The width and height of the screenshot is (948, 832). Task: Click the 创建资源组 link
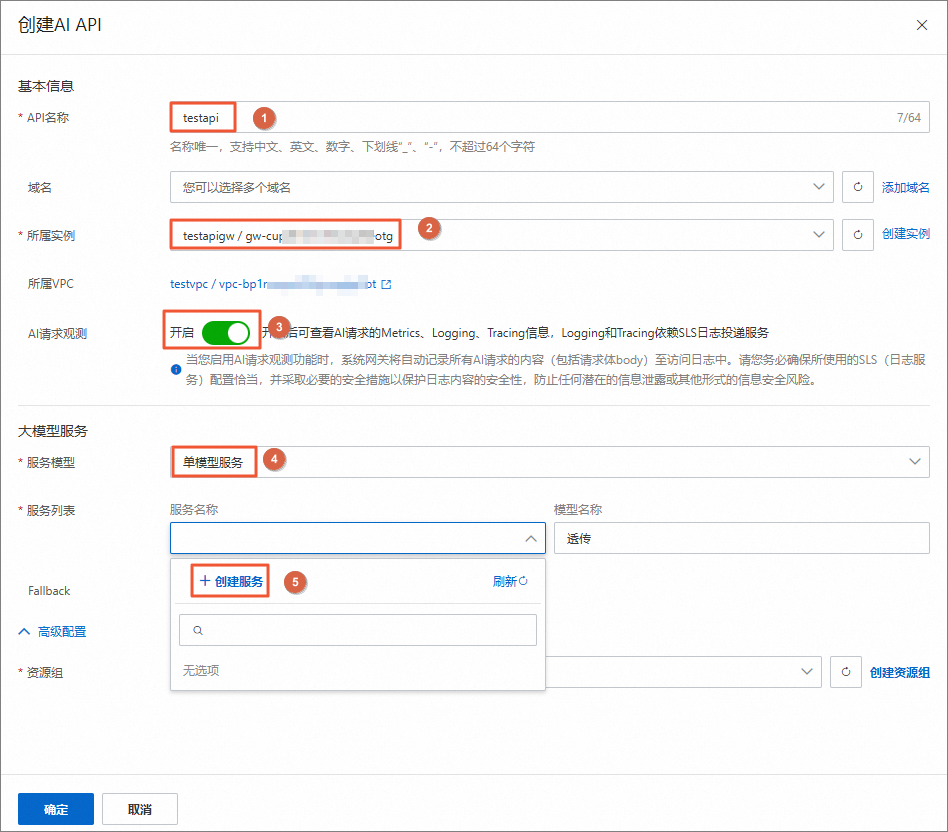pyautogui.click(x=899, y=672)
